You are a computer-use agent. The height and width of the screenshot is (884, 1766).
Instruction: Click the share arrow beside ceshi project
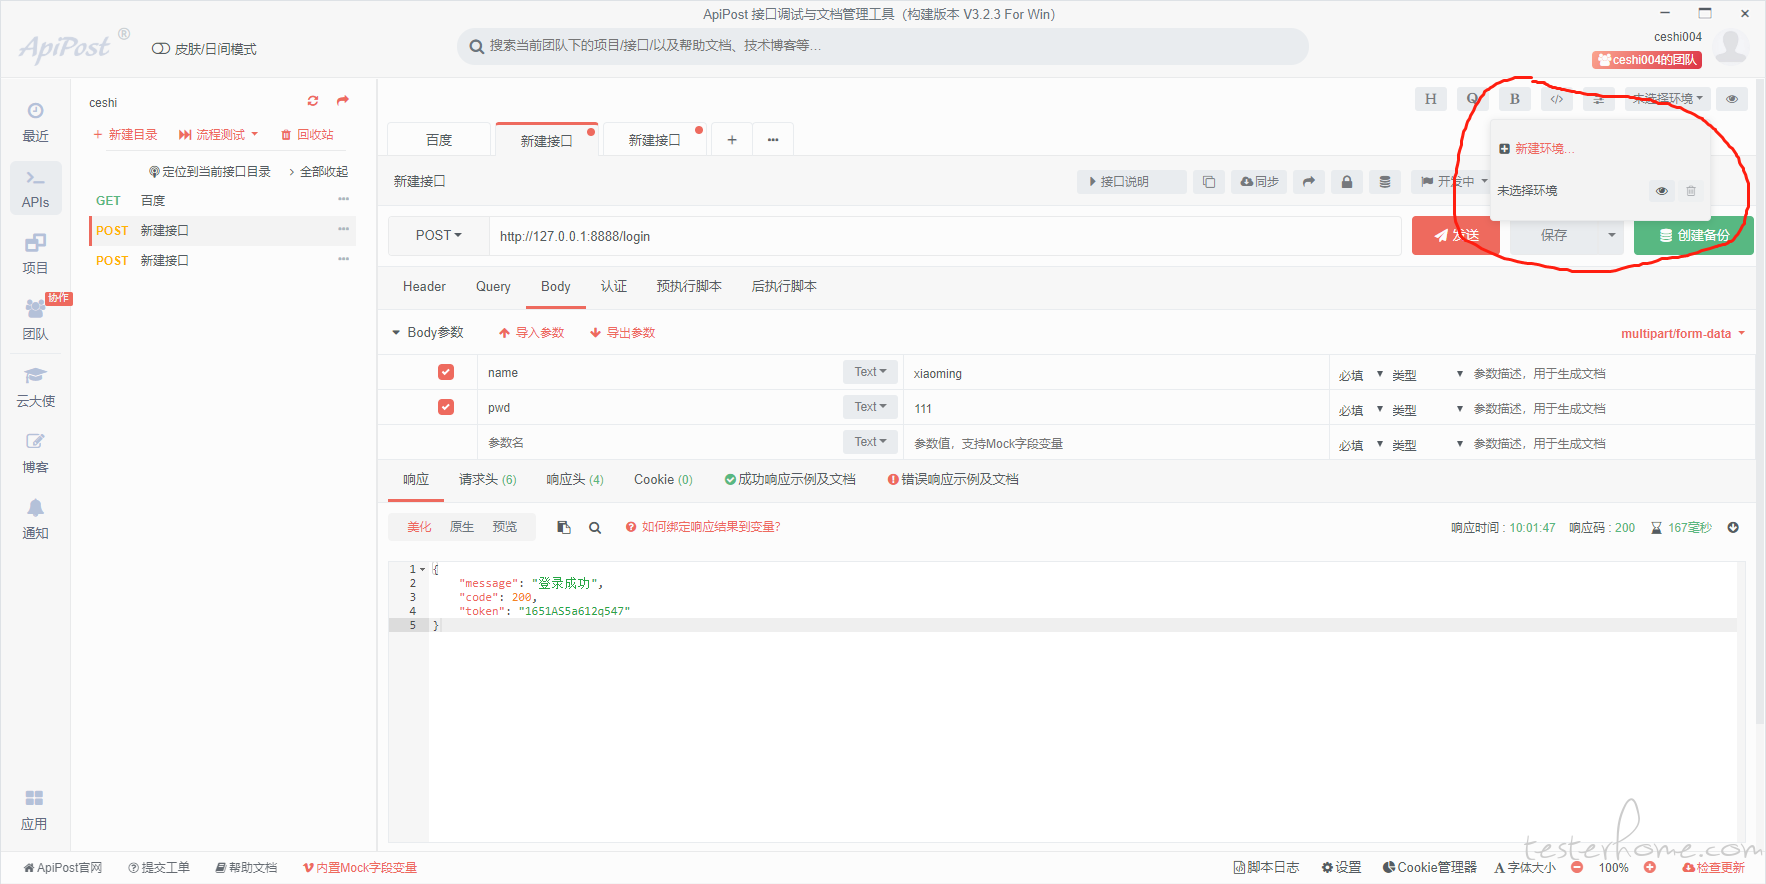click(x=343, y=101)
